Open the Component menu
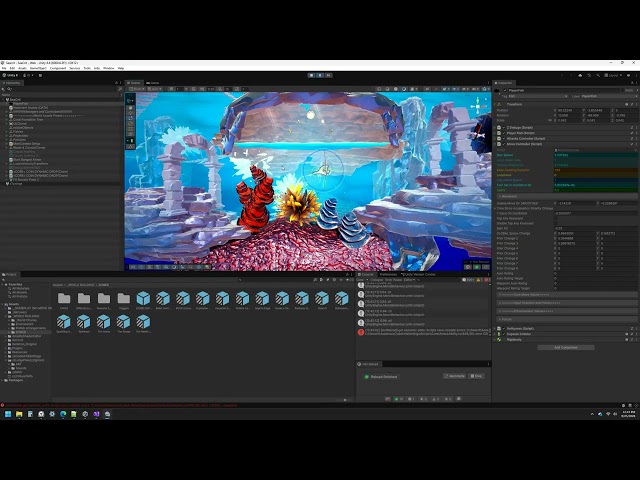Image resolution: width=640 pixels, height=480 pixels. 58,68
